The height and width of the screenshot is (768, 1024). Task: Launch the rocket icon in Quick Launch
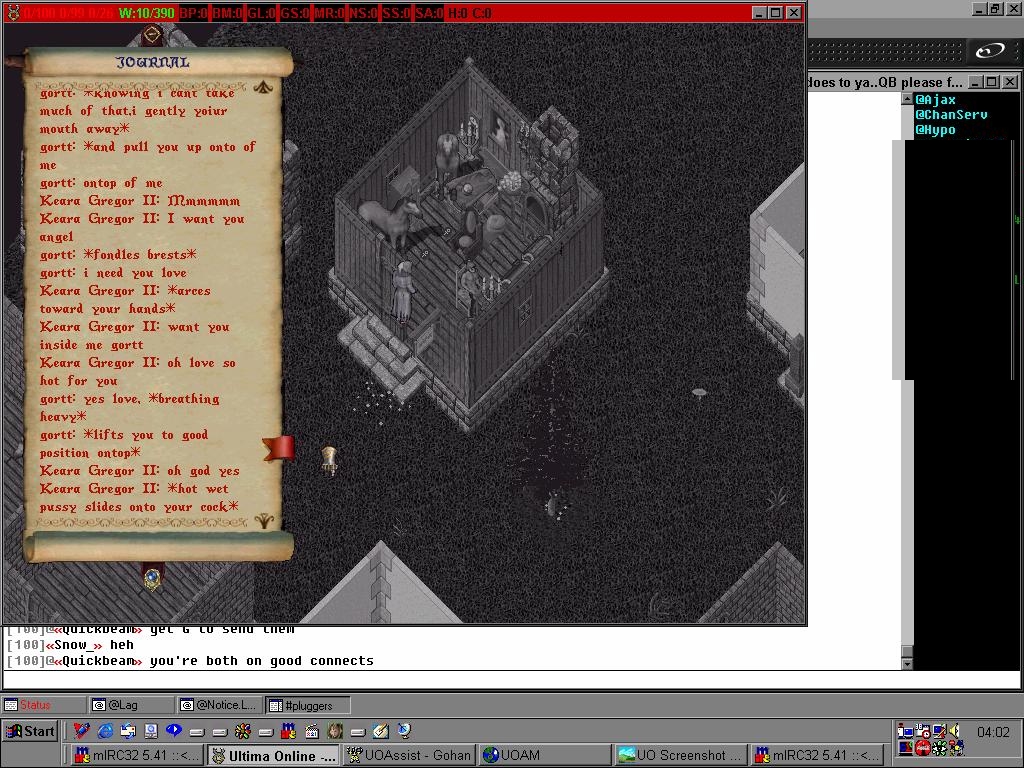[82, 731]
